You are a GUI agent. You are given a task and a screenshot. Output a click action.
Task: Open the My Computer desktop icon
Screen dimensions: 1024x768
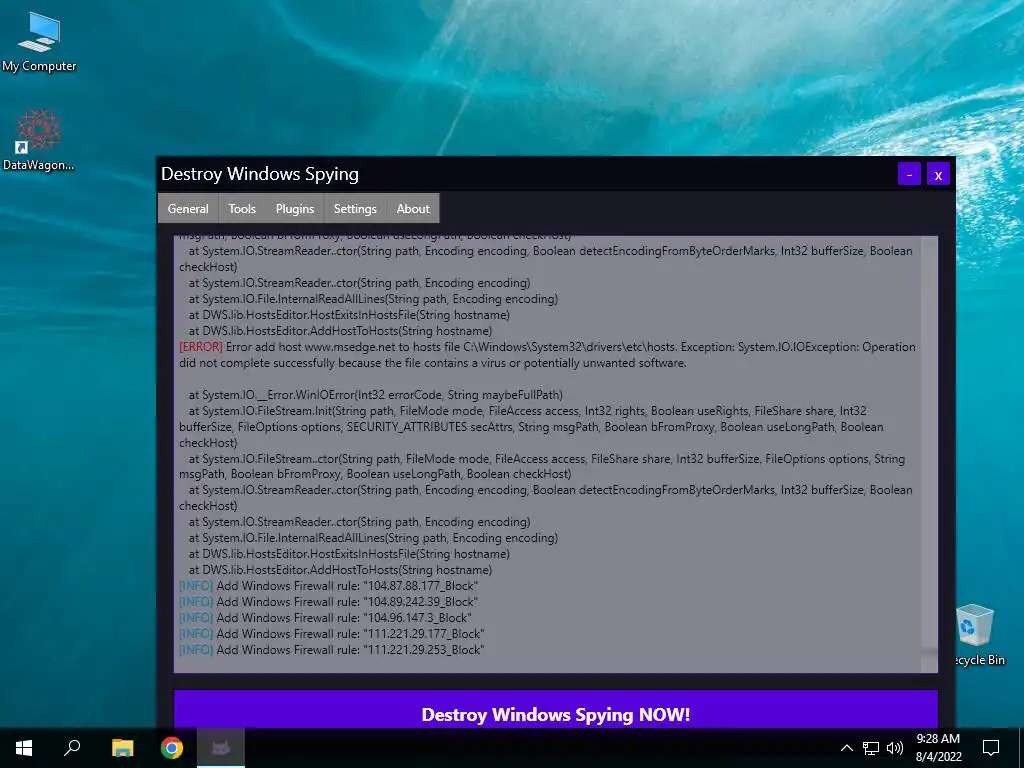tap(39, 41)
